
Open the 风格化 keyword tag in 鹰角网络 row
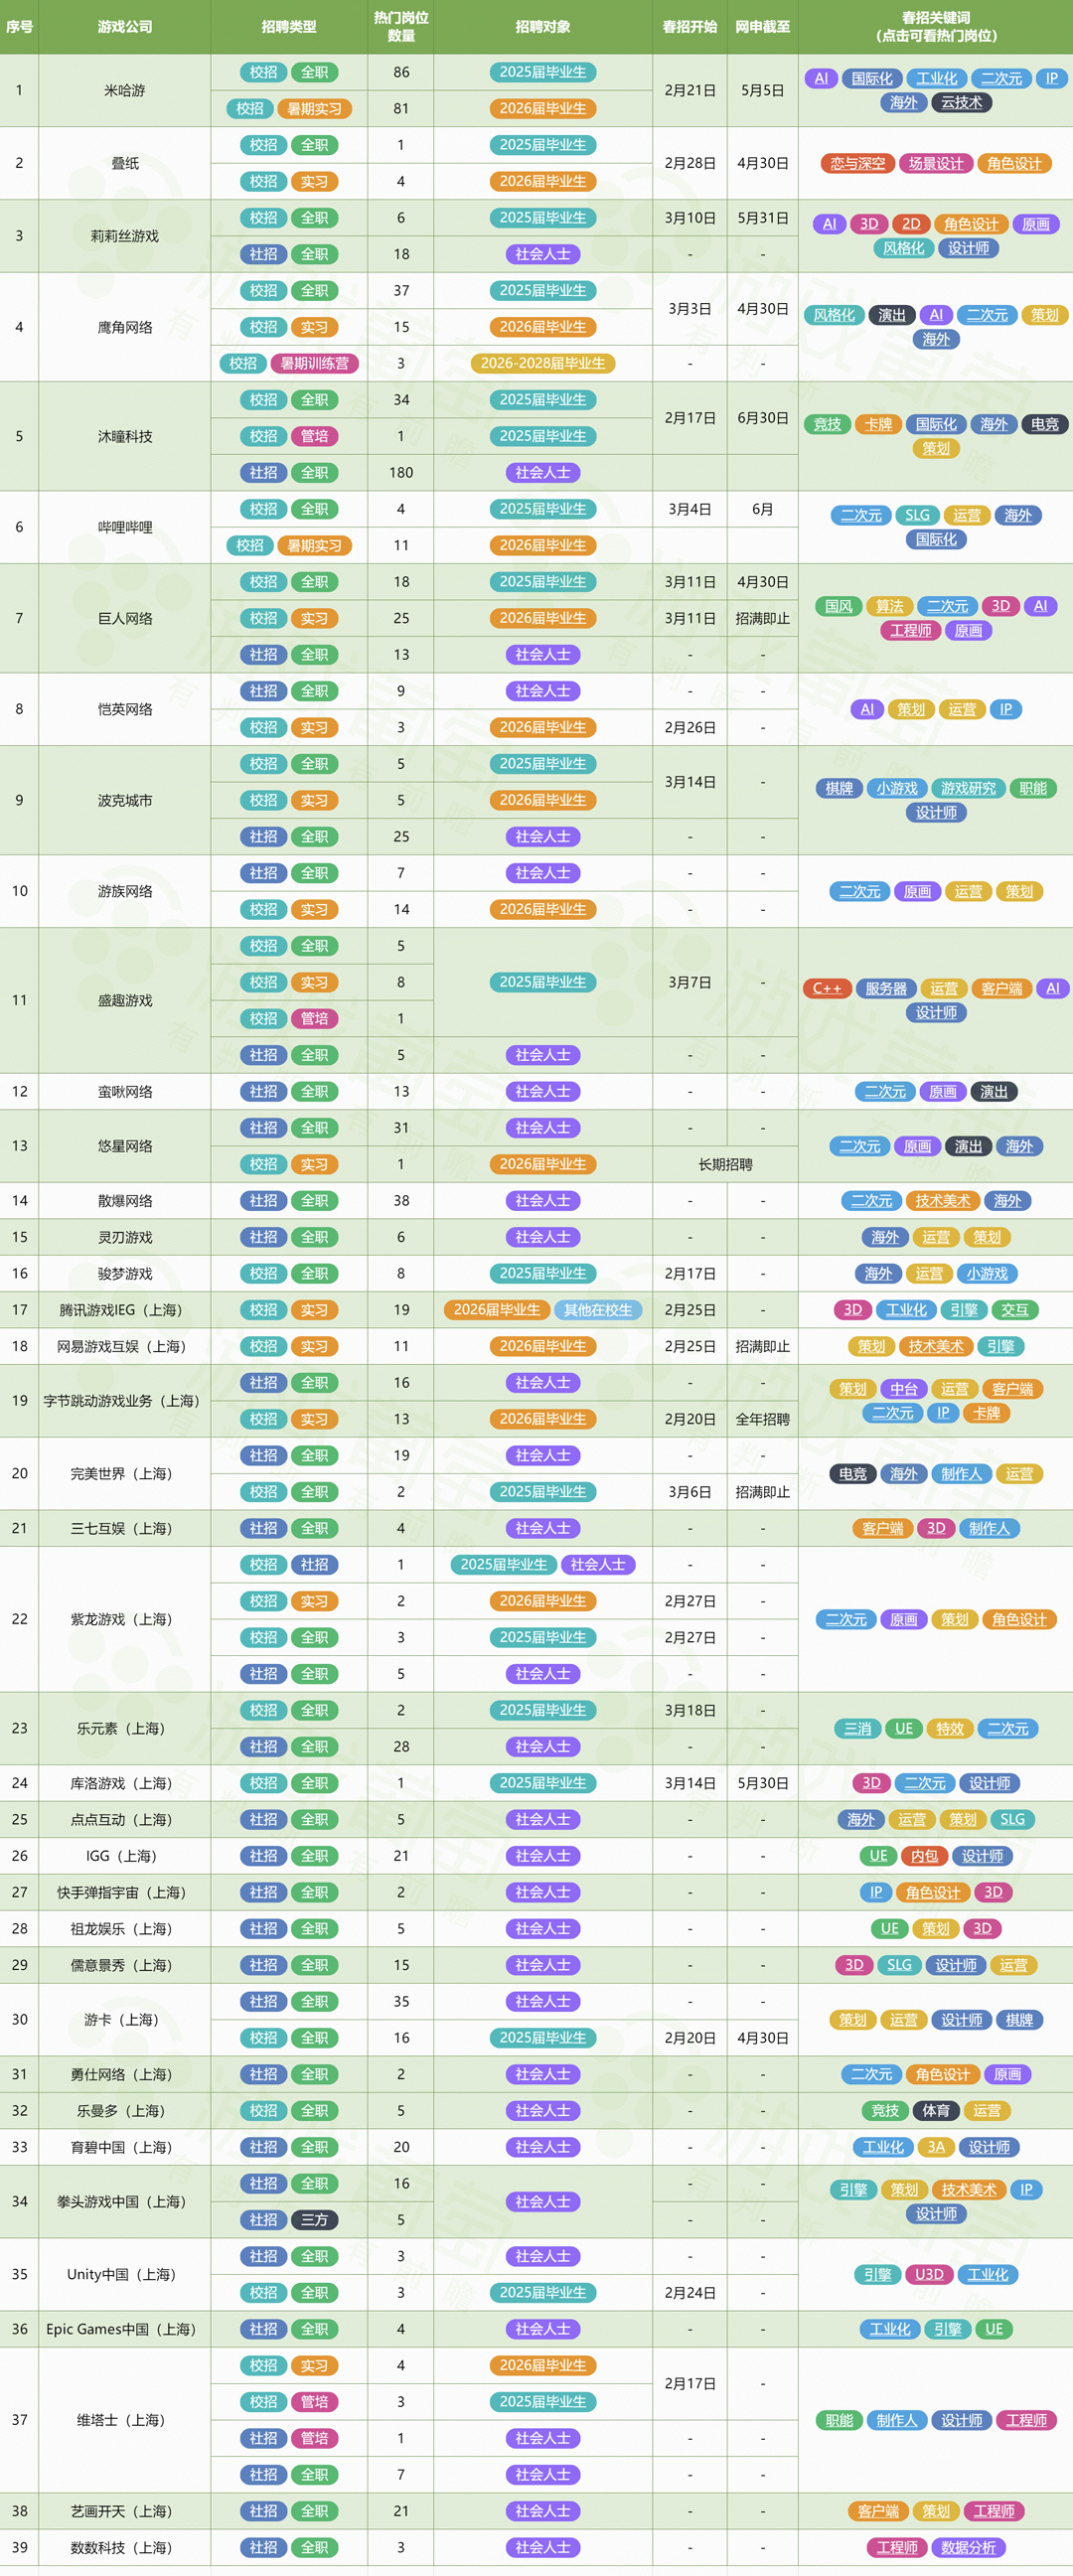(x=834, y=315)
